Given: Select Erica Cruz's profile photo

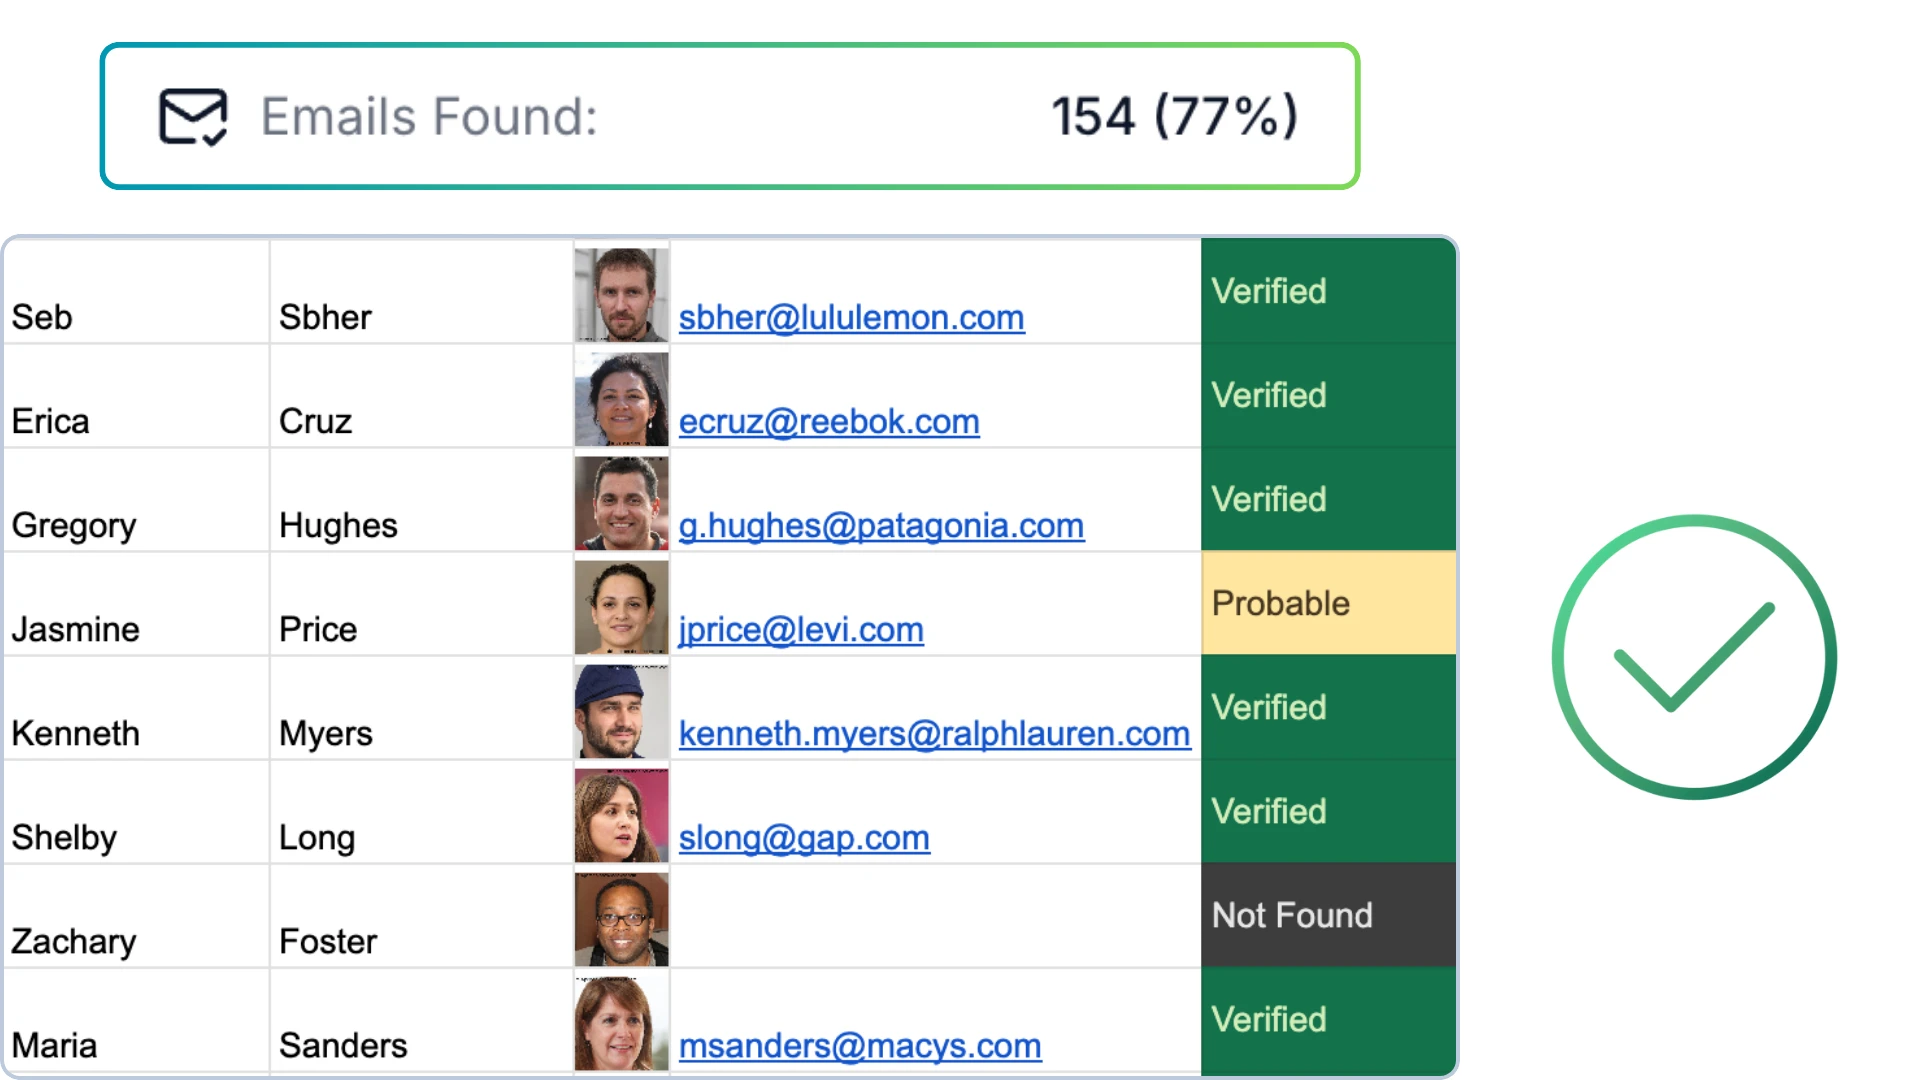Looking at the screenshot, I should (621, 399).
